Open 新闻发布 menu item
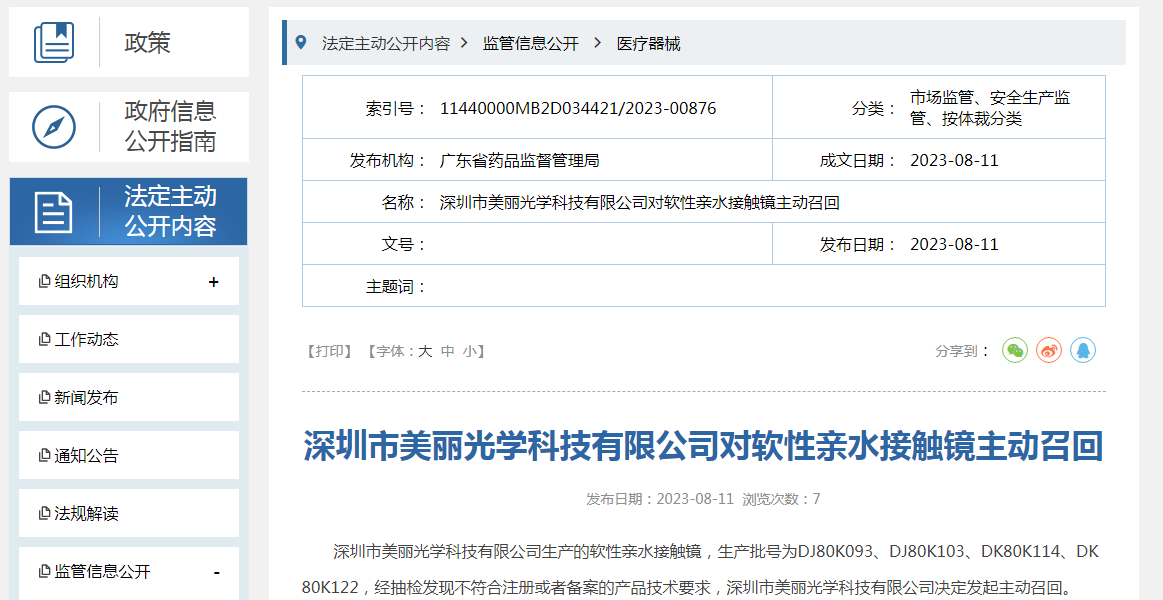 pyautogui.click(x=129, y=397)
